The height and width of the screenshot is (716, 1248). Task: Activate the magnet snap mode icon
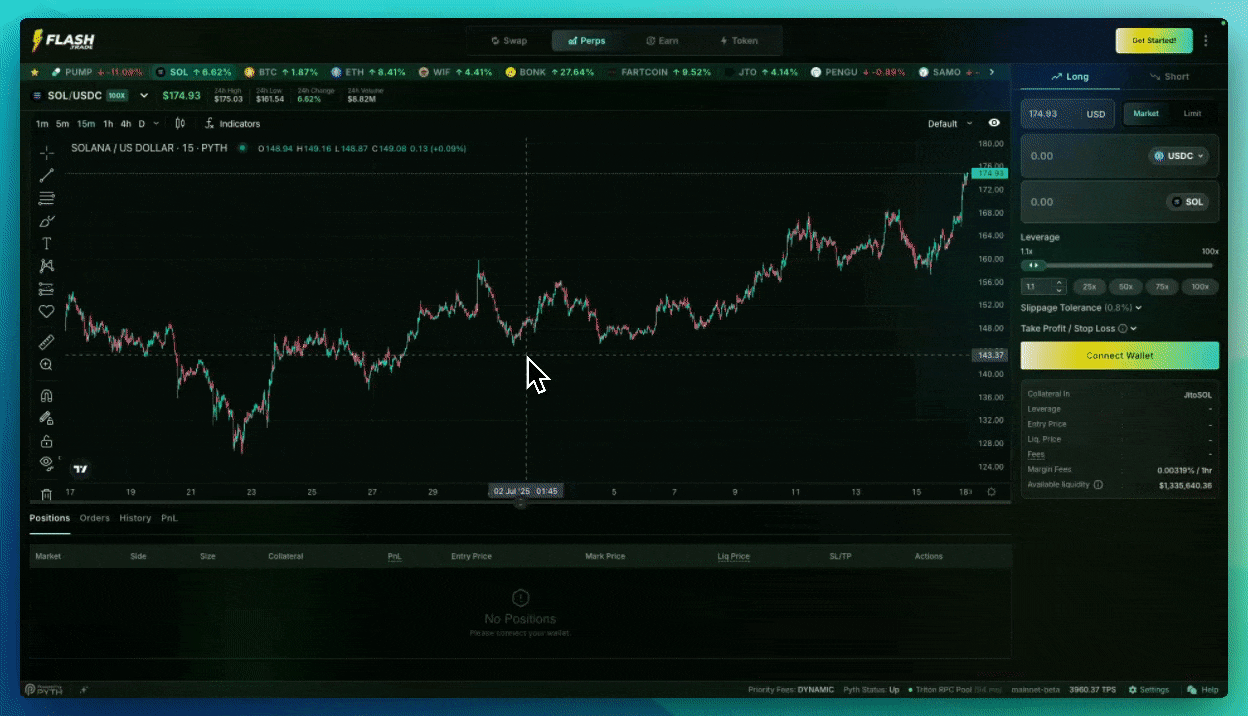pos(46,396)
